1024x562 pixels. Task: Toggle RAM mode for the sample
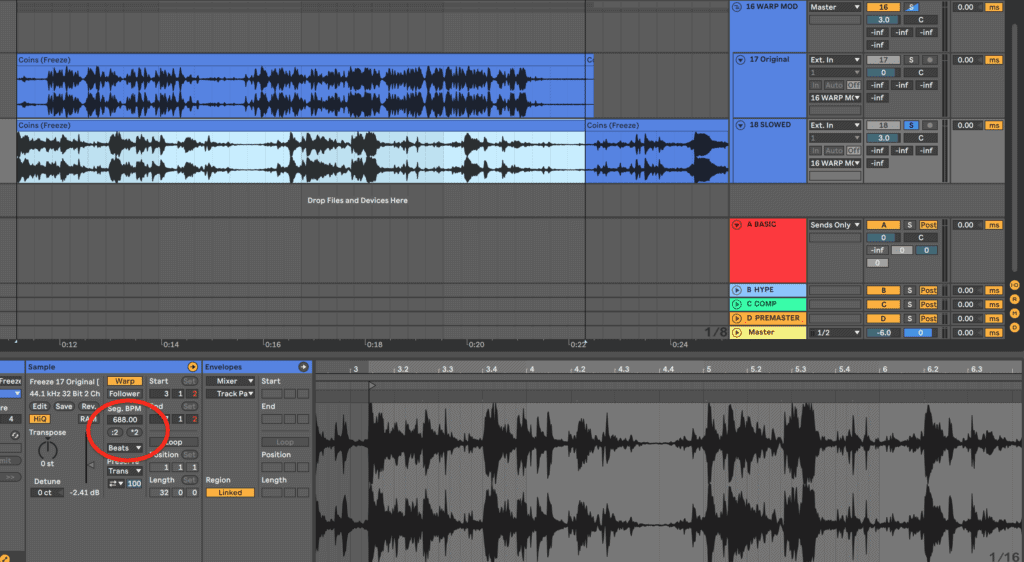tap(88, 419)
